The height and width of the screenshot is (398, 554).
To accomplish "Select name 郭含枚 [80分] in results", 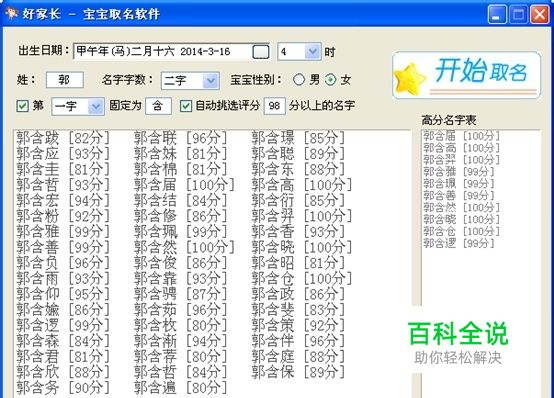I will [x=181, y=325].
